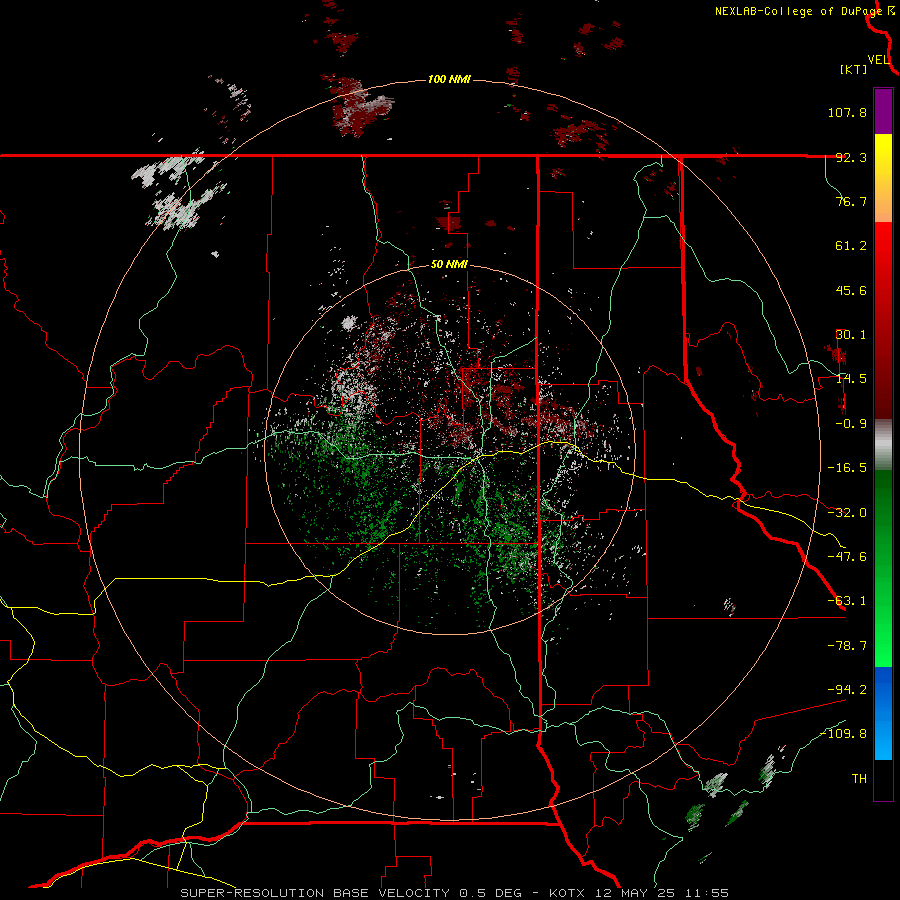This screenshot has width=900, height=900.
Task: Click the yellow-orange segment of the velocity color bar
Action: tap(883, 178)
